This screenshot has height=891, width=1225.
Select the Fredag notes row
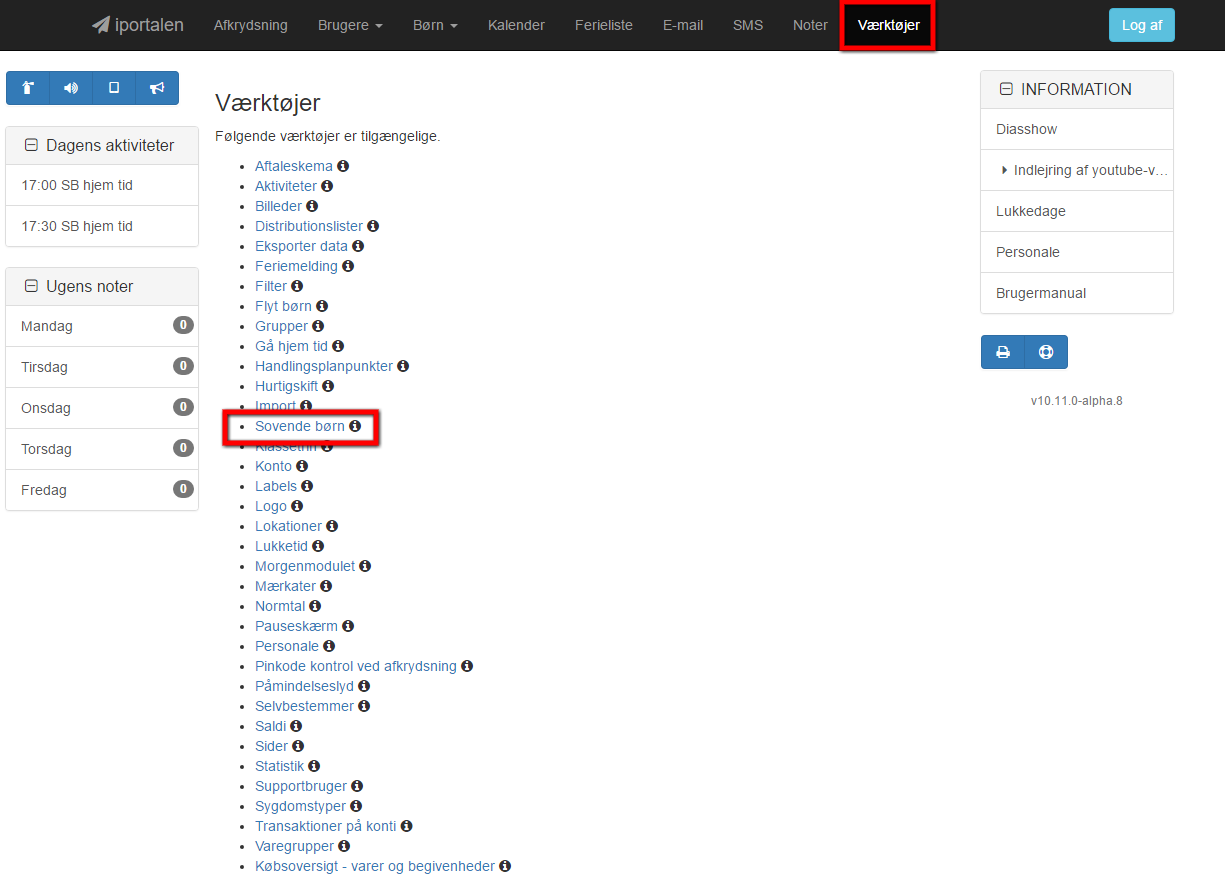pyautogui.click(x=102, y=490)
